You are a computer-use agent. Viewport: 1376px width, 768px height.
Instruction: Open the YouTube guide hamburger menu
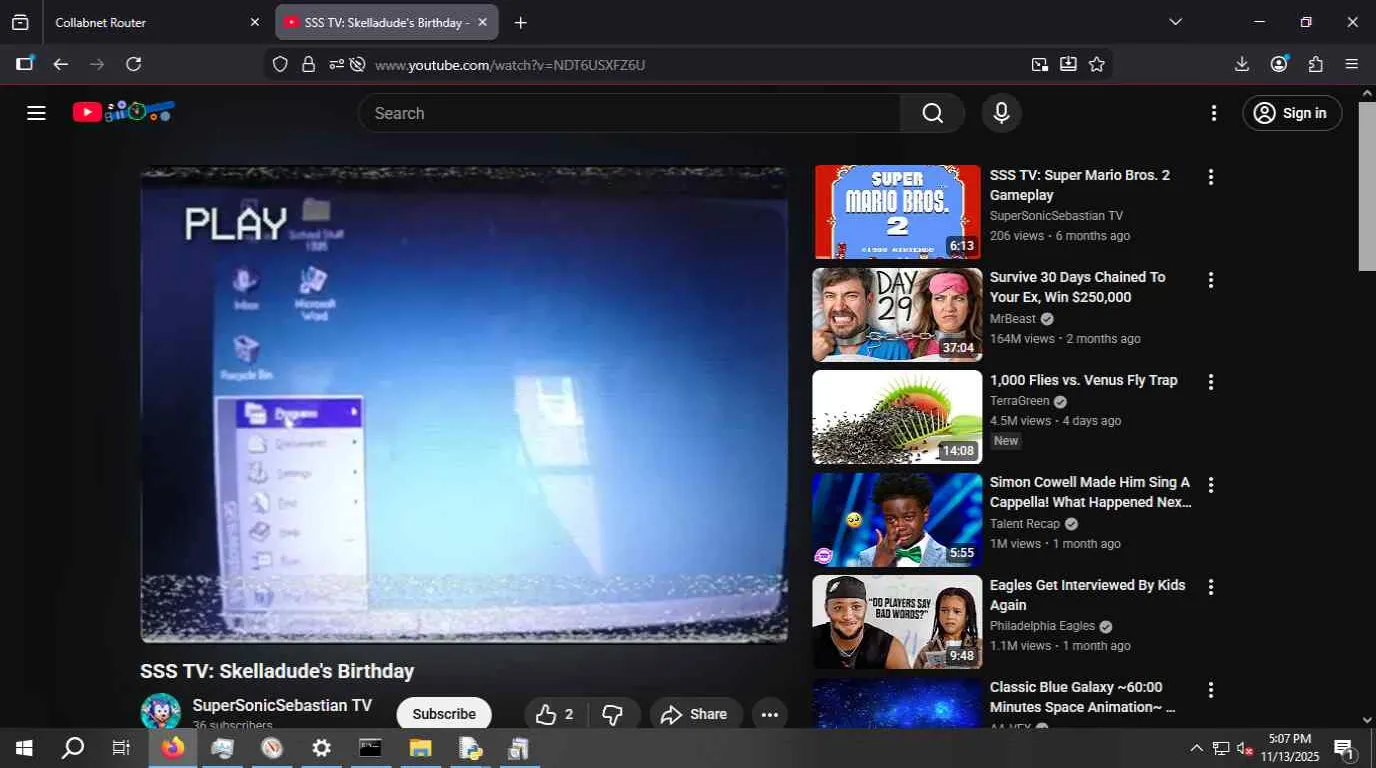point(37,113)
